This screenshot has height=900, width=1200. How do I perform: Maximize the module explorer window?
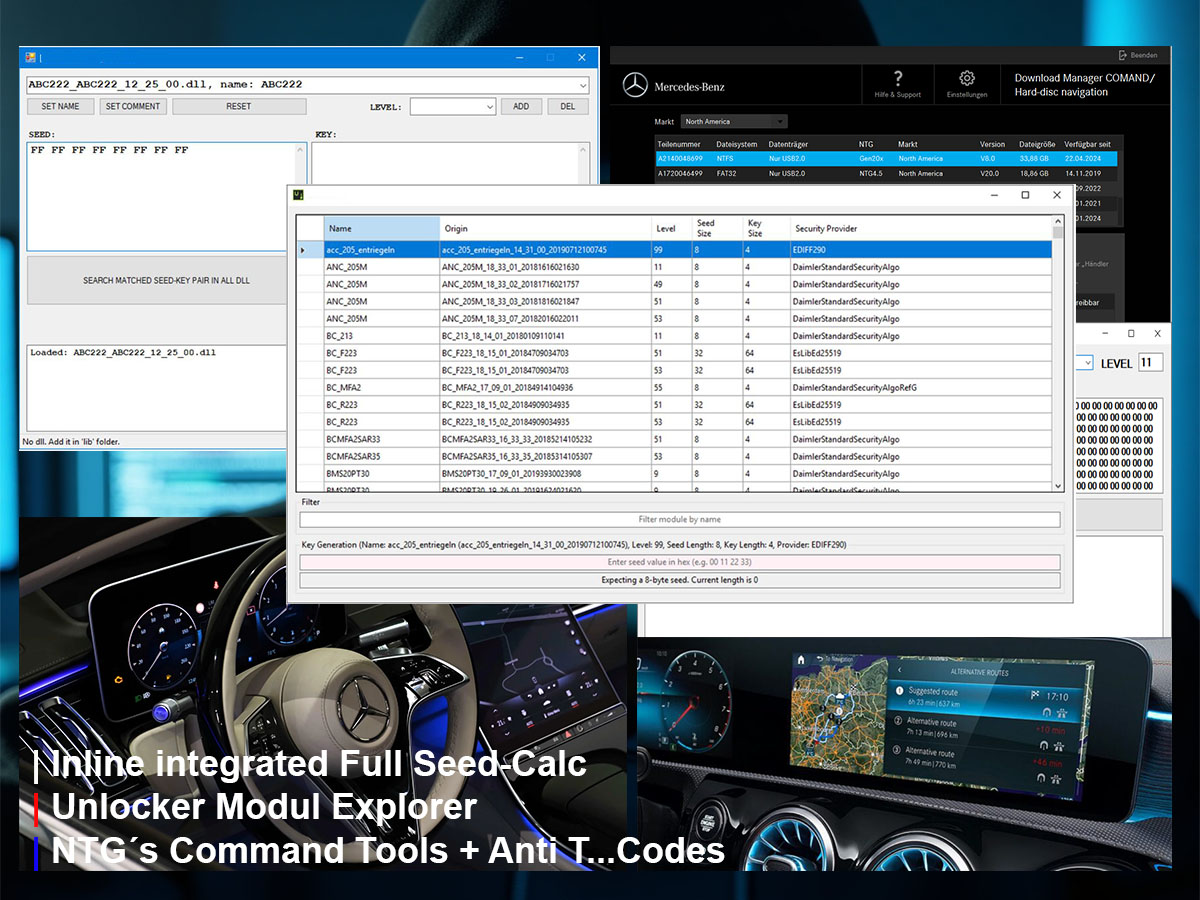[1025, 195]
